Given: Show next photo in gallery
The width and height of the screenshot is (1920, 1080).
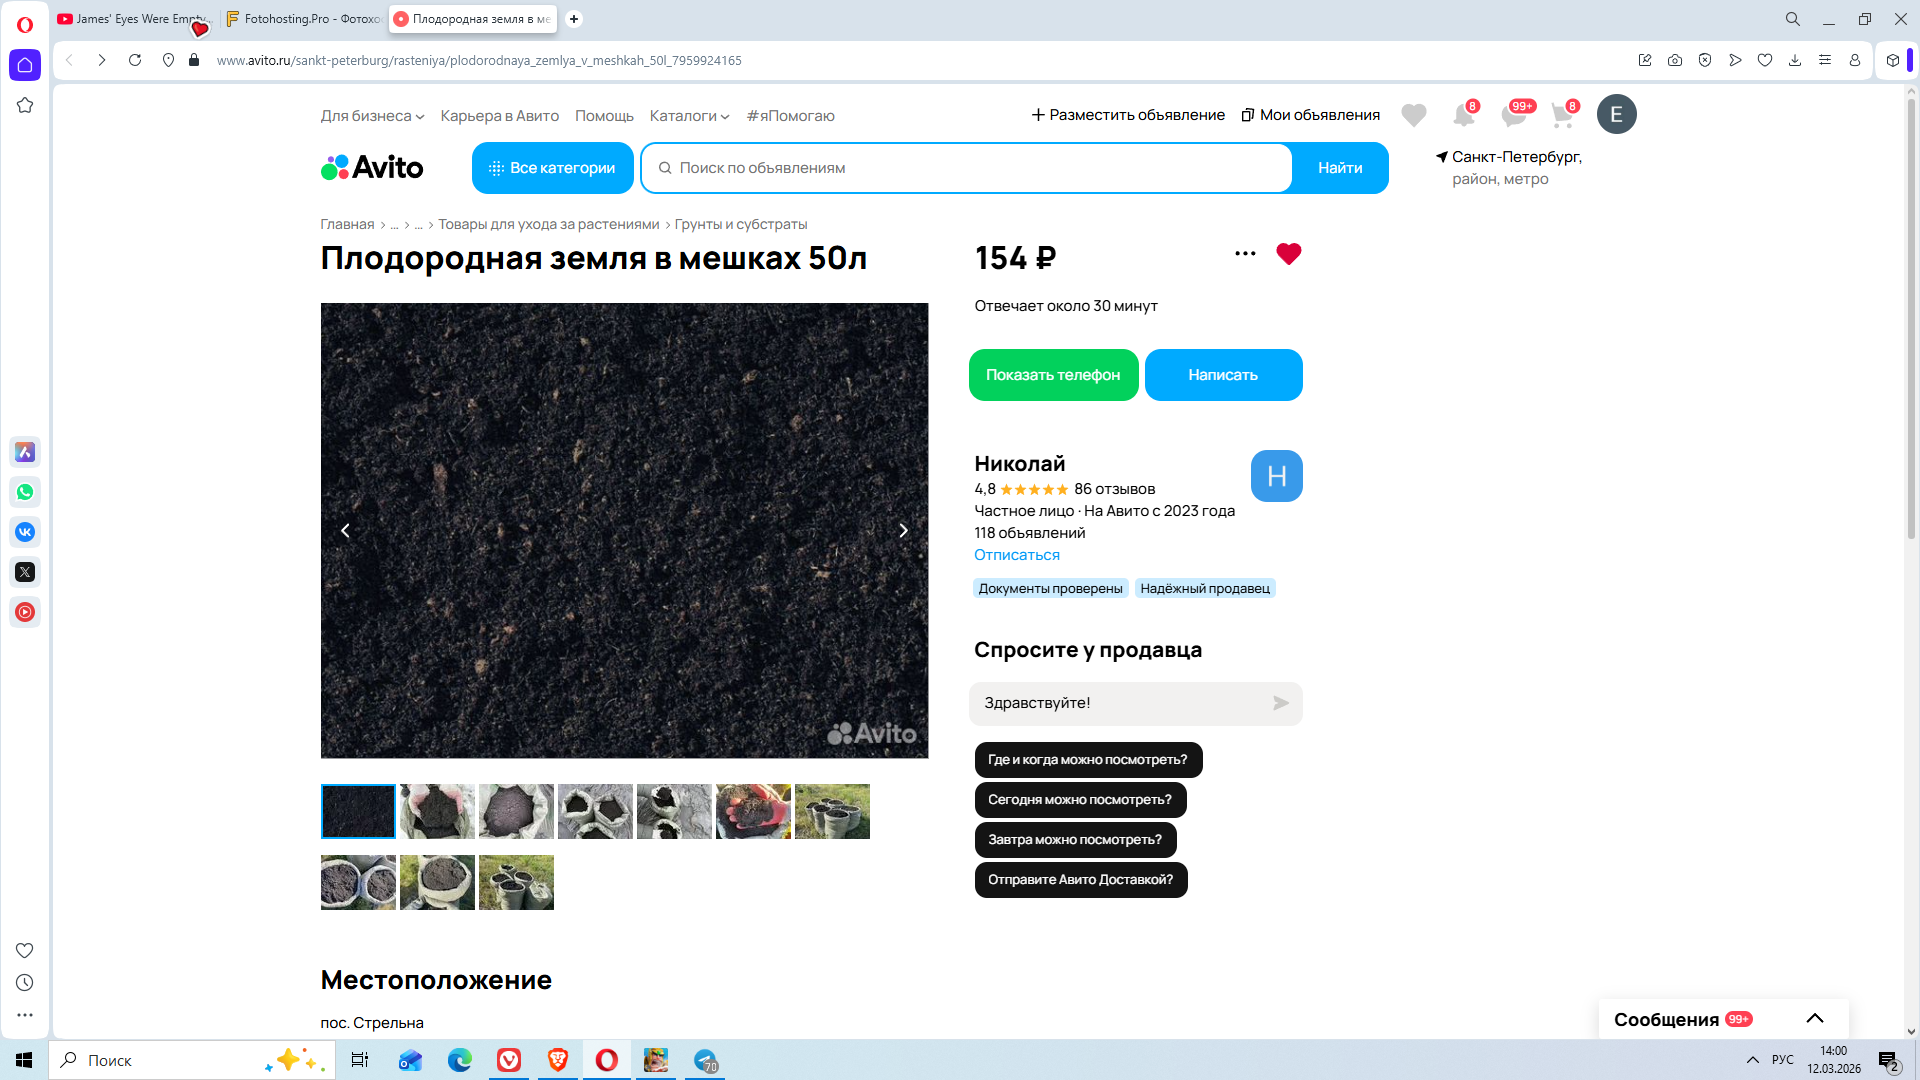Looking at the screenshot, I should pos(903,531).
